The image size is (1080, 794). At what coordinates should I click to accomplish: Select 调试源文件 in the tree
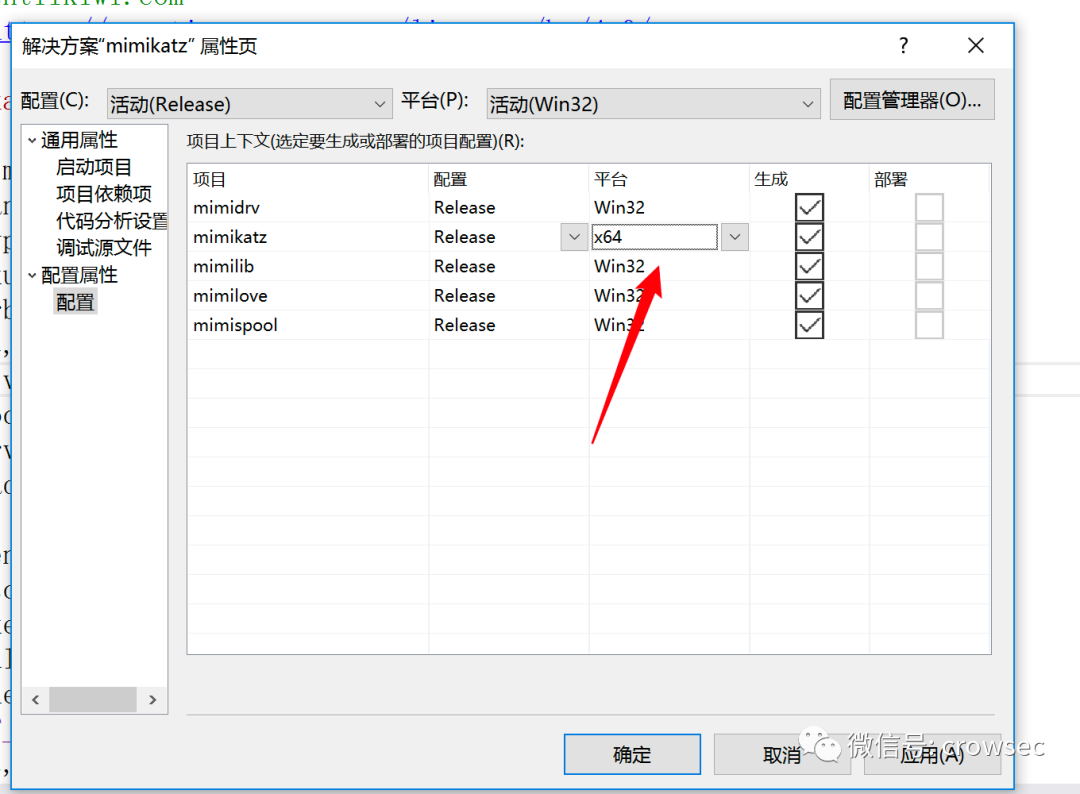point(103,248)
